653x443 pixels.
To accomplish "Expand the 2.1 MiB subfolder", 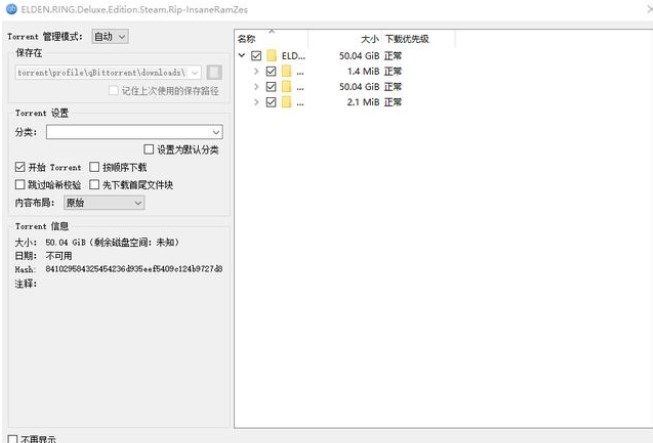I will click(256, 102).
